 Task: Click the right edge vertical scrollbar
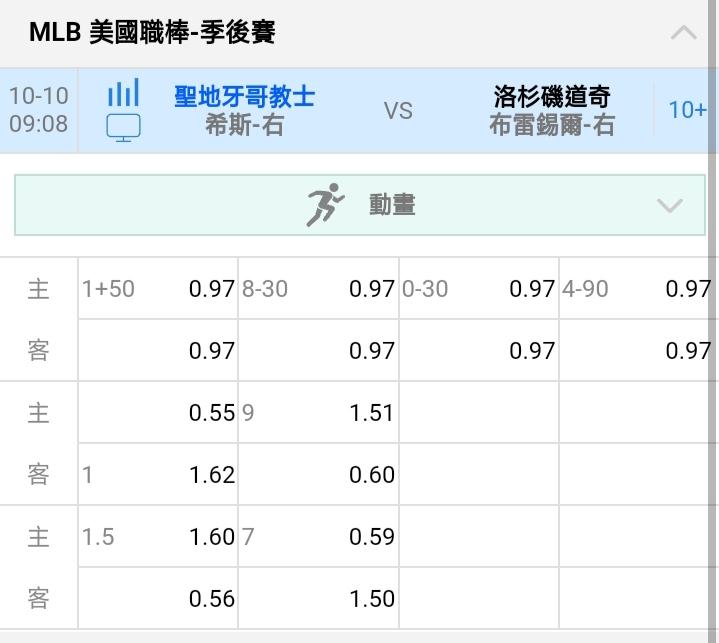point(713,321)
